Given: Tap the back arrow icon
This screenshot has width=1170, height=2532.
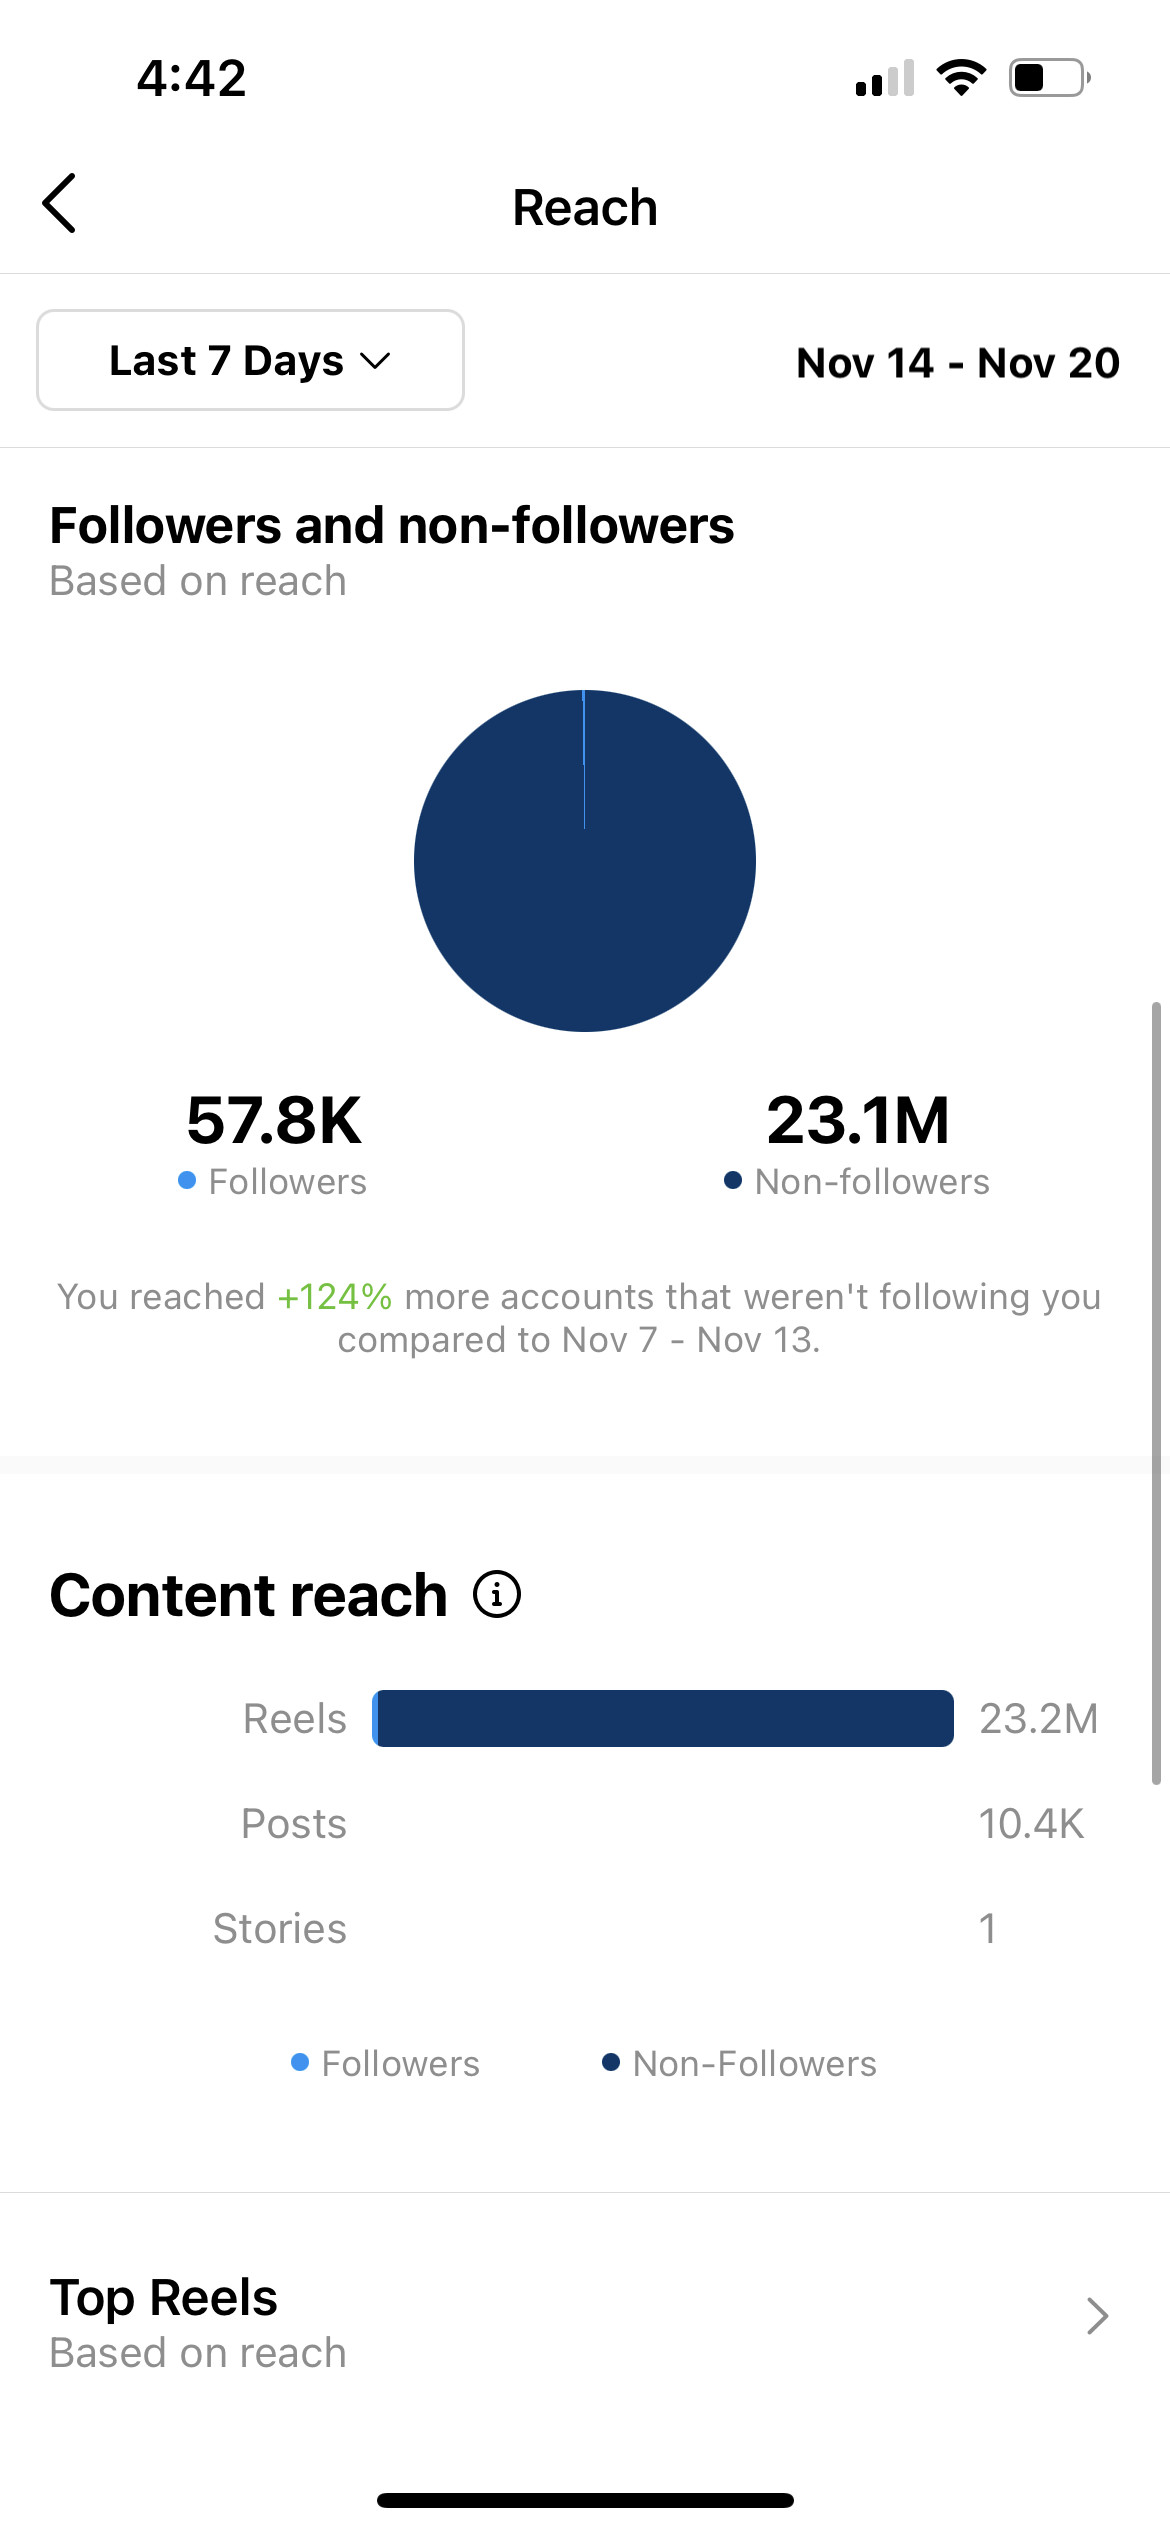Looking at the screenshot, I should [x=59, y=203].
